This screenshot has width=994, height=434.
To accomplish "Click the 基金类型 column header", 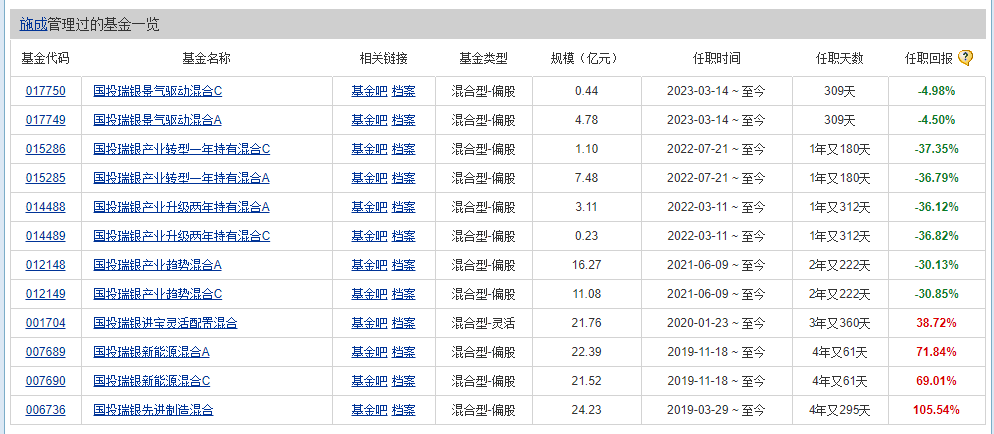I will point(483,58).
